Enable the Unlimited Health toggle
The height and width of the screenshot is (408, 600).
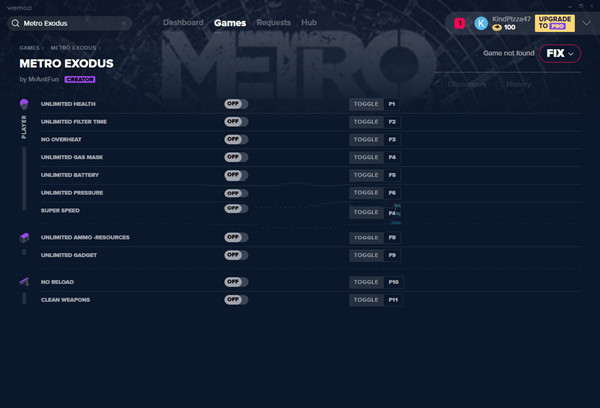pyautogui.click(x=236, y=104)
